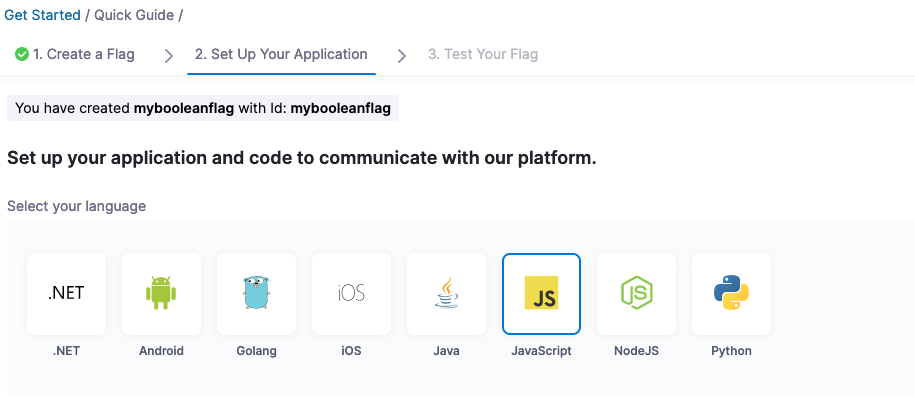Click the Set up your application heading
The height and width of the screenshot is (400, 915).
301,158
